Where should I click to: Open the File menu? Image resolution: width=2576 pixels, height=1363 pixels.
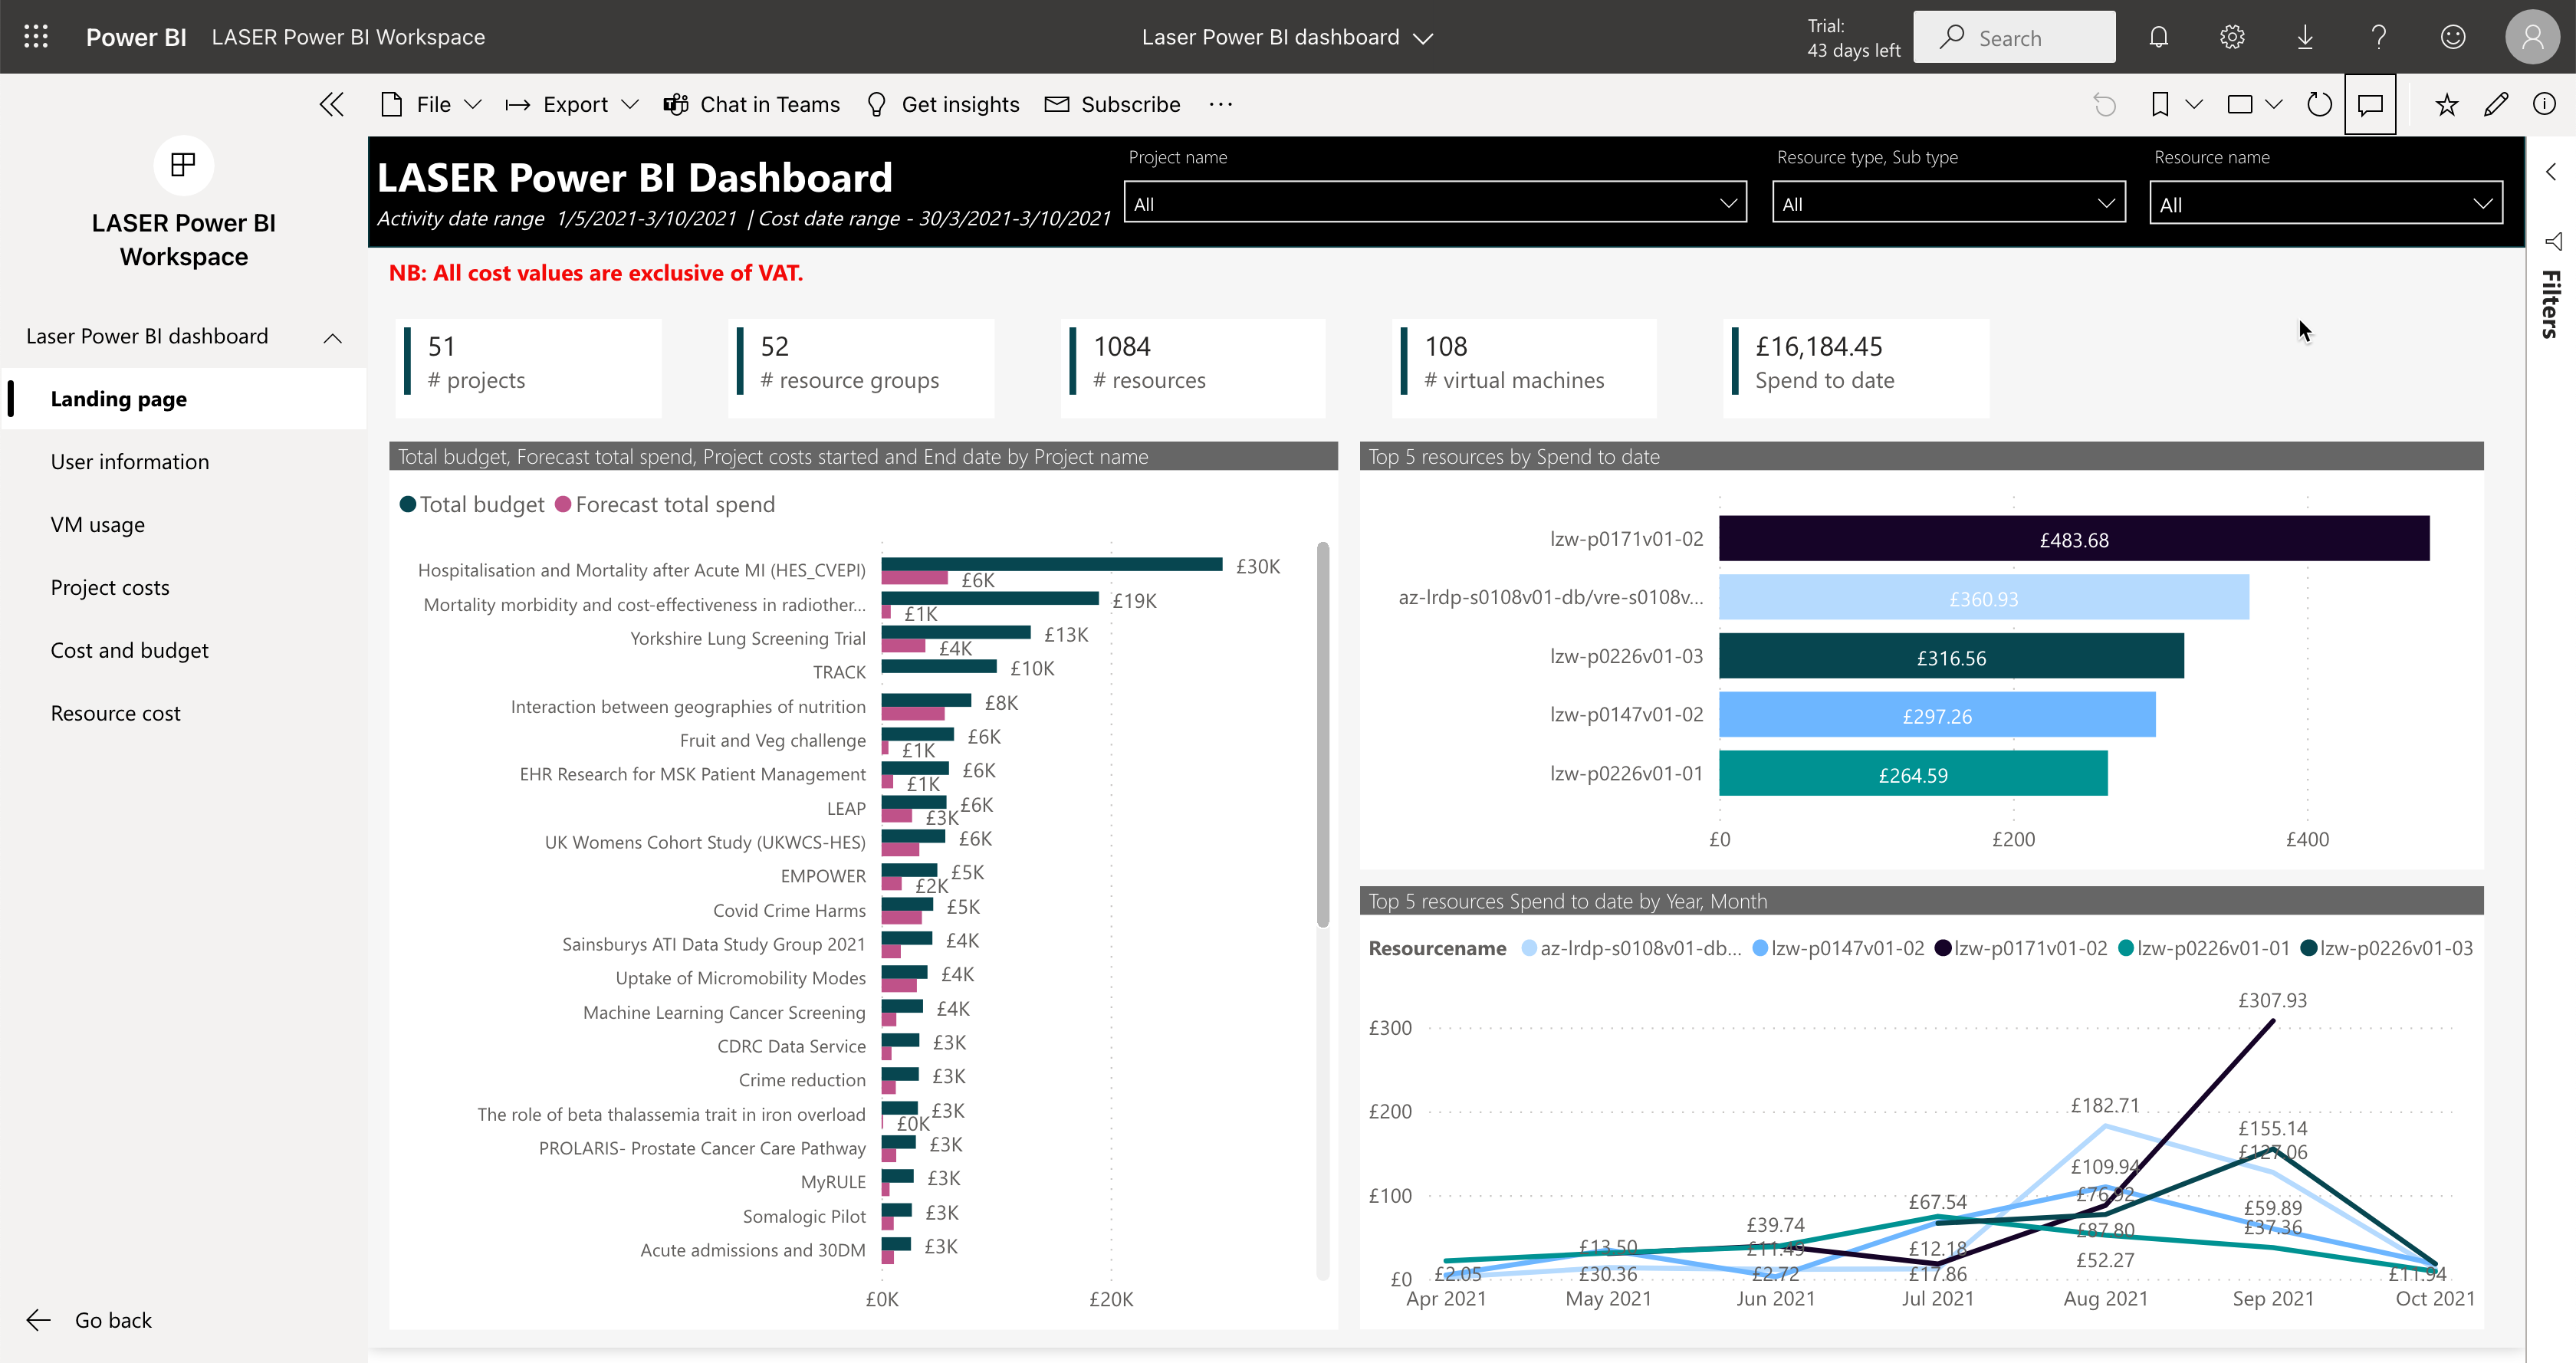click(x=431, y=104)
